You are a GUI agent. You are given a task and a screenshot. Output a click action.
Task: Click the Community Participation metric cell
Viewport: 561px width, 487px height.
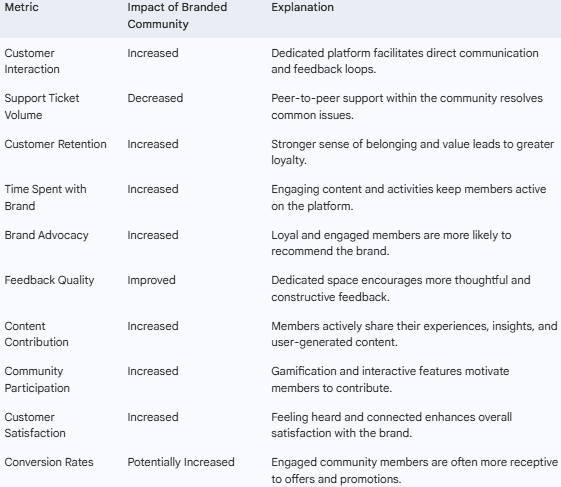pyautogui.click(x=37, y=379)
